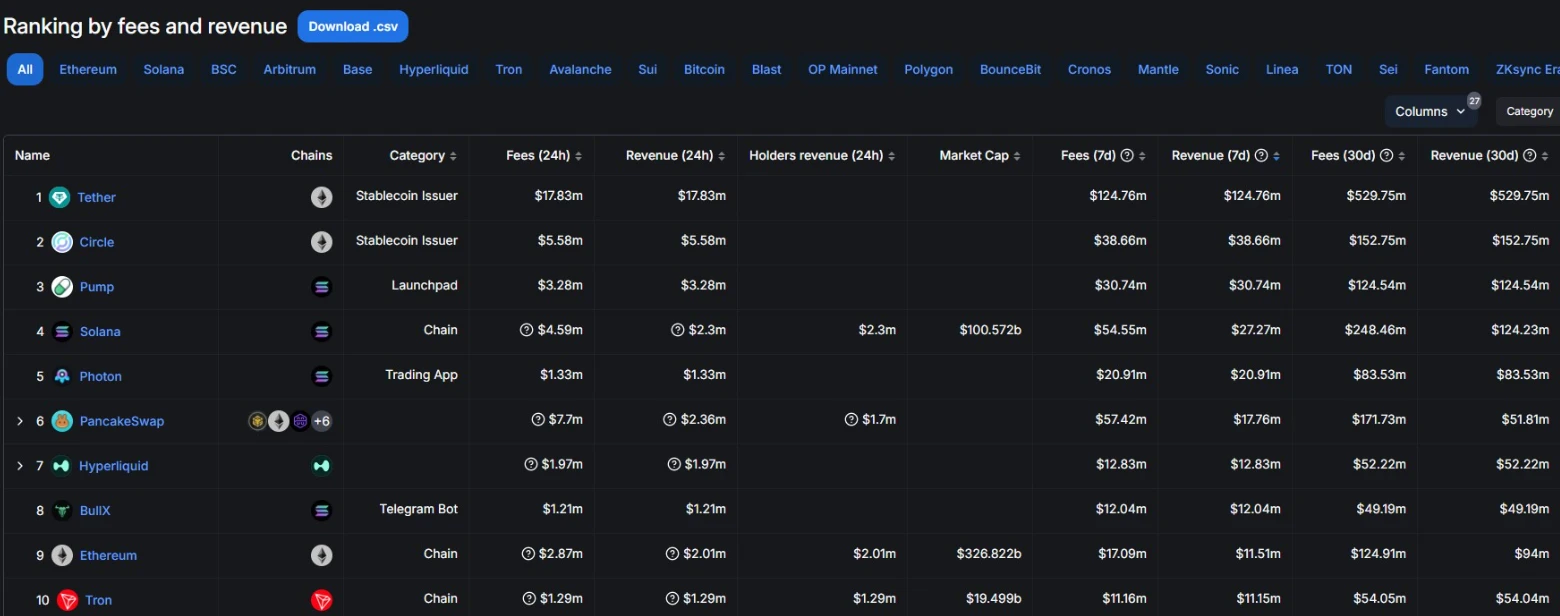Image resolution: width=1560 pixels, height=616 pixels.
Task: Click the Download .csv button
Action: point(353,27)
